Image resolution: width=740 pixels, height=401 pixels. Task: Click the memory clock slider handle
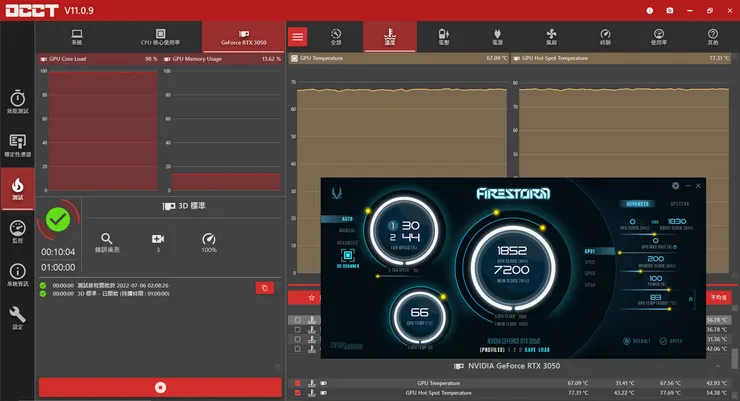point(640,271)
